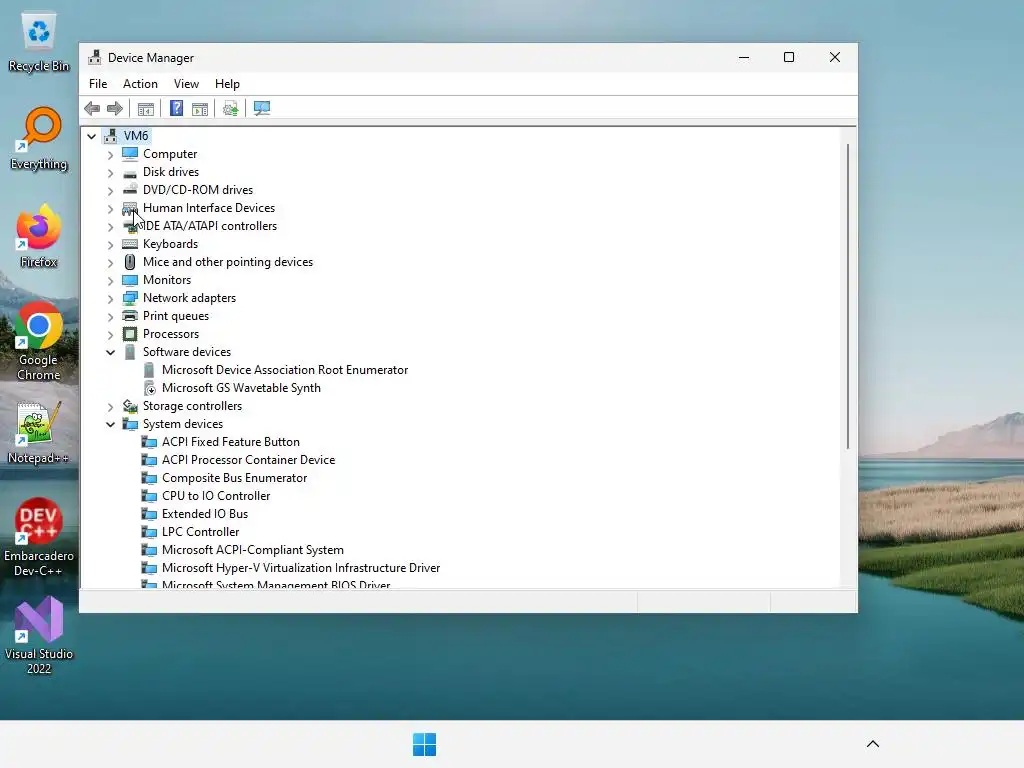
Task: Select Microsoft ACPI-Compliant System device
Action: (253, 550)
